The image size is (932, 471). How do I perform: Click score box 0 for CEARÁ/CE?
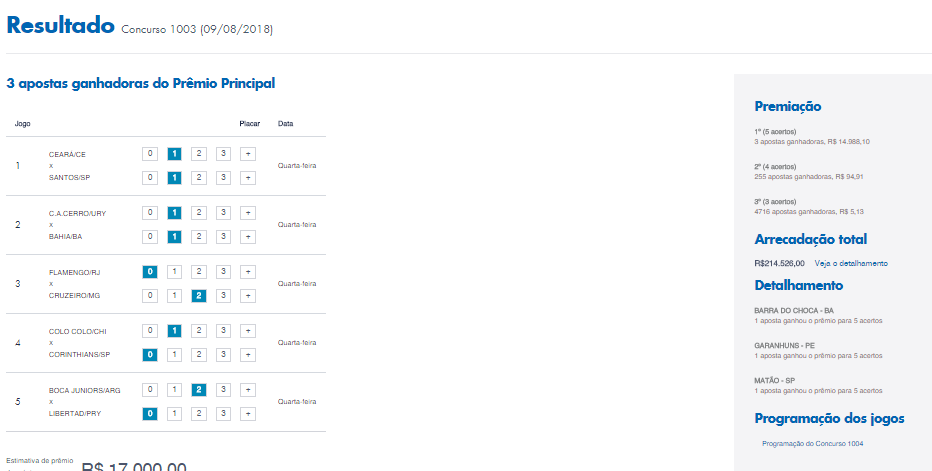click(x=150, y=154)
